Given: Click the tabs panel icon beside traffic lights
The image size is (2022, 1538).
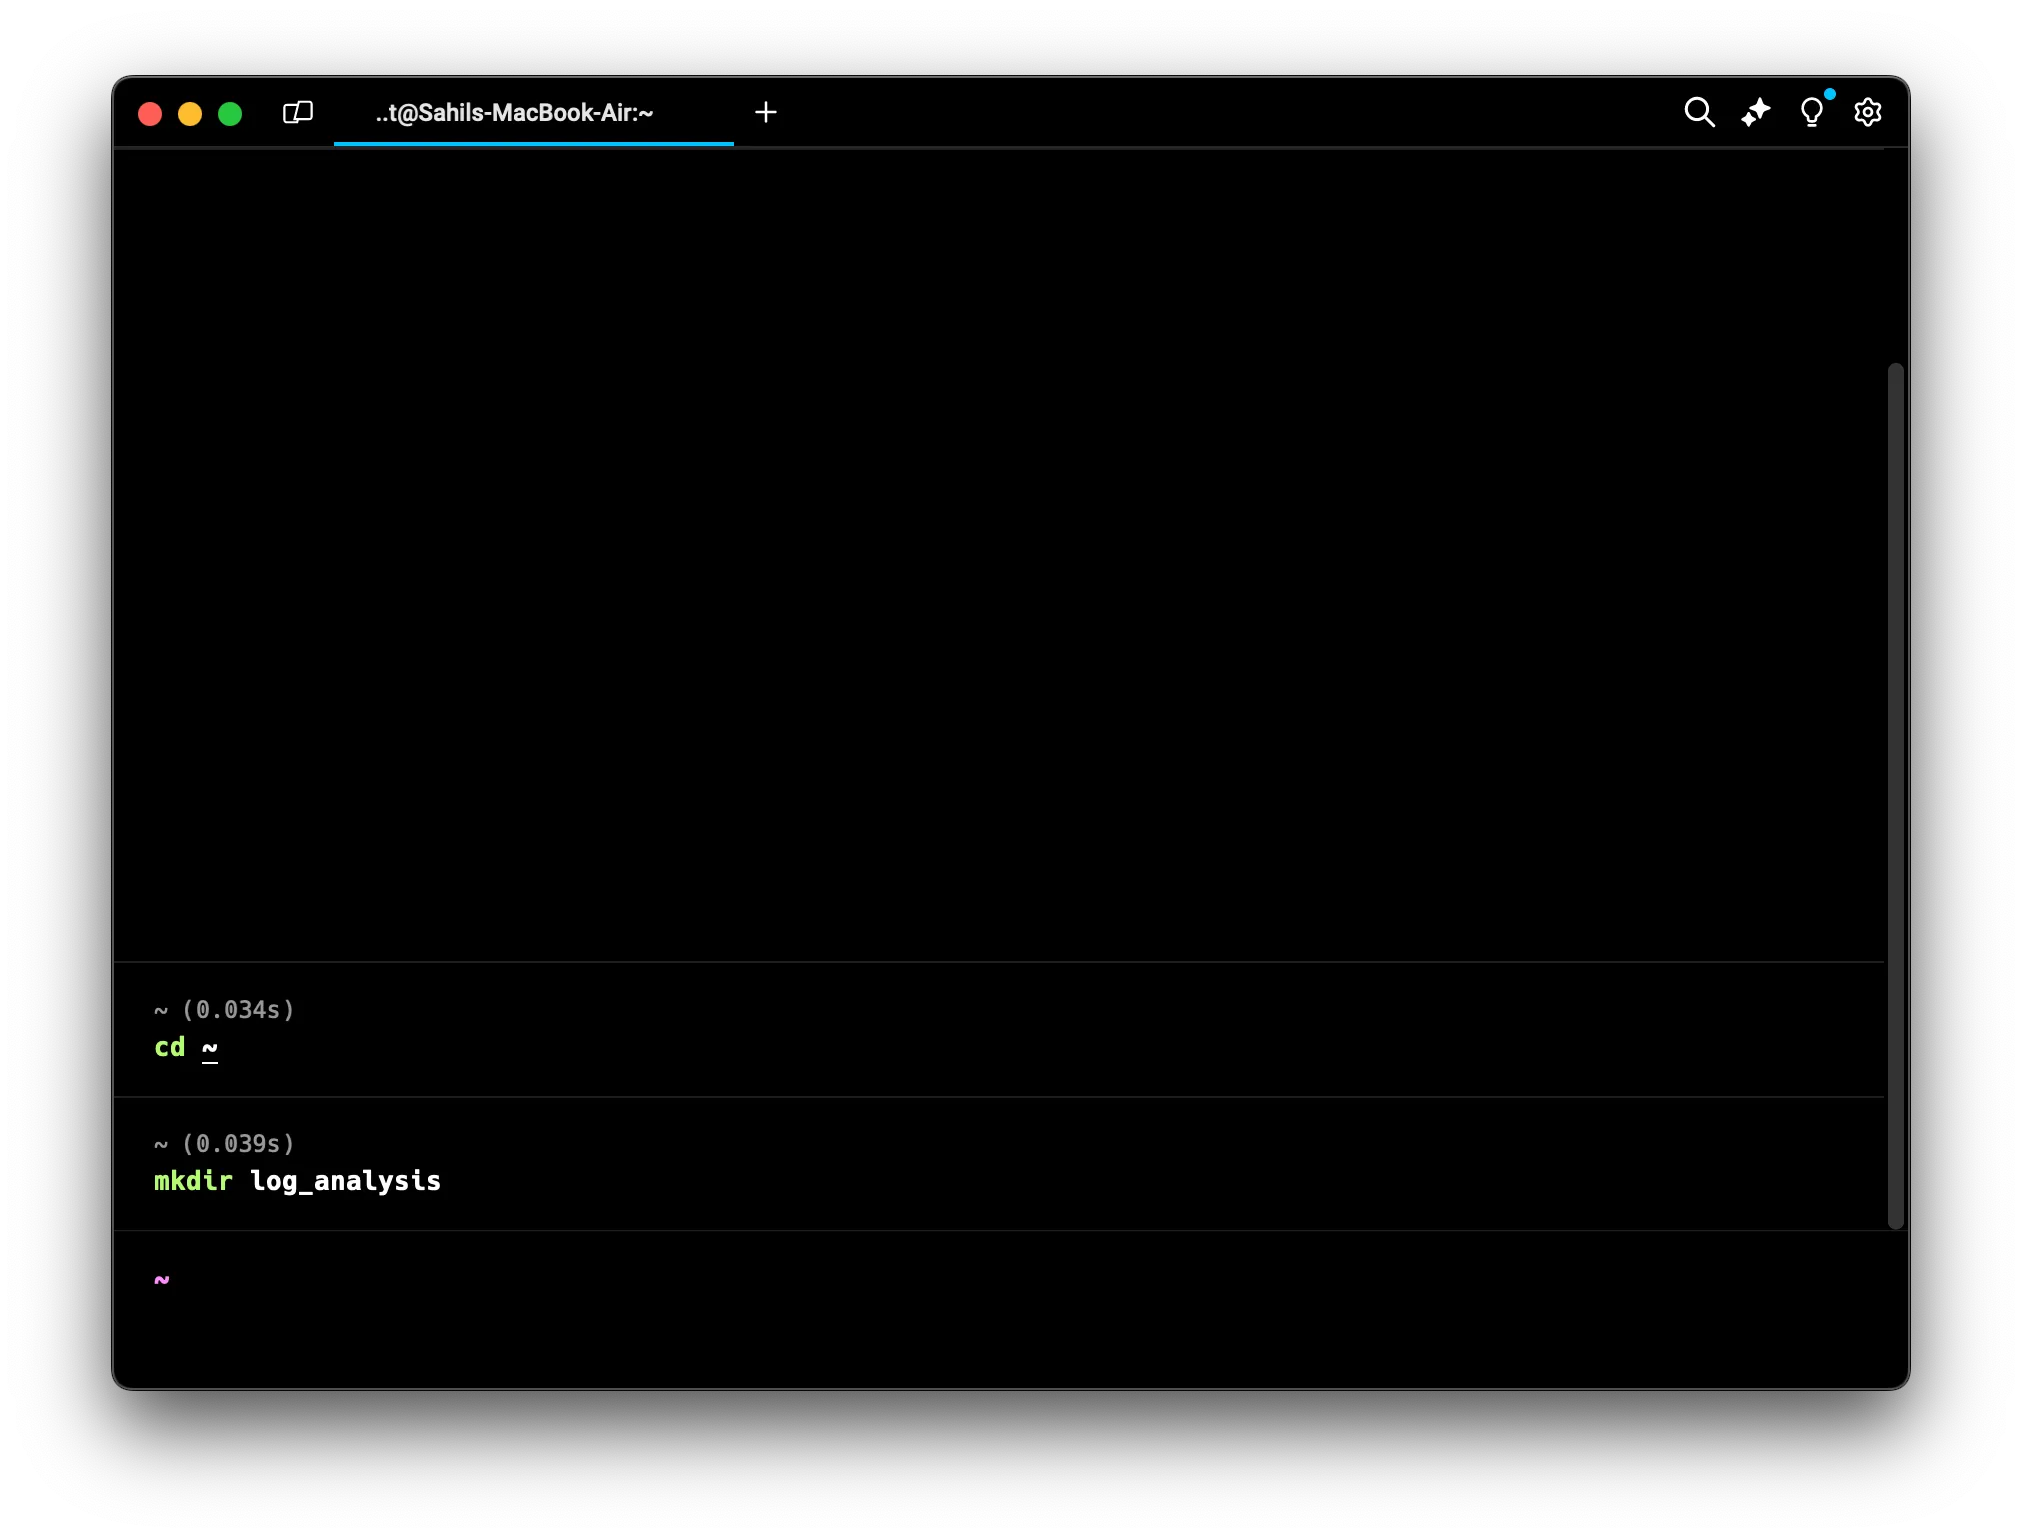Looking at the screenshot, I should (x=297, y=112).
